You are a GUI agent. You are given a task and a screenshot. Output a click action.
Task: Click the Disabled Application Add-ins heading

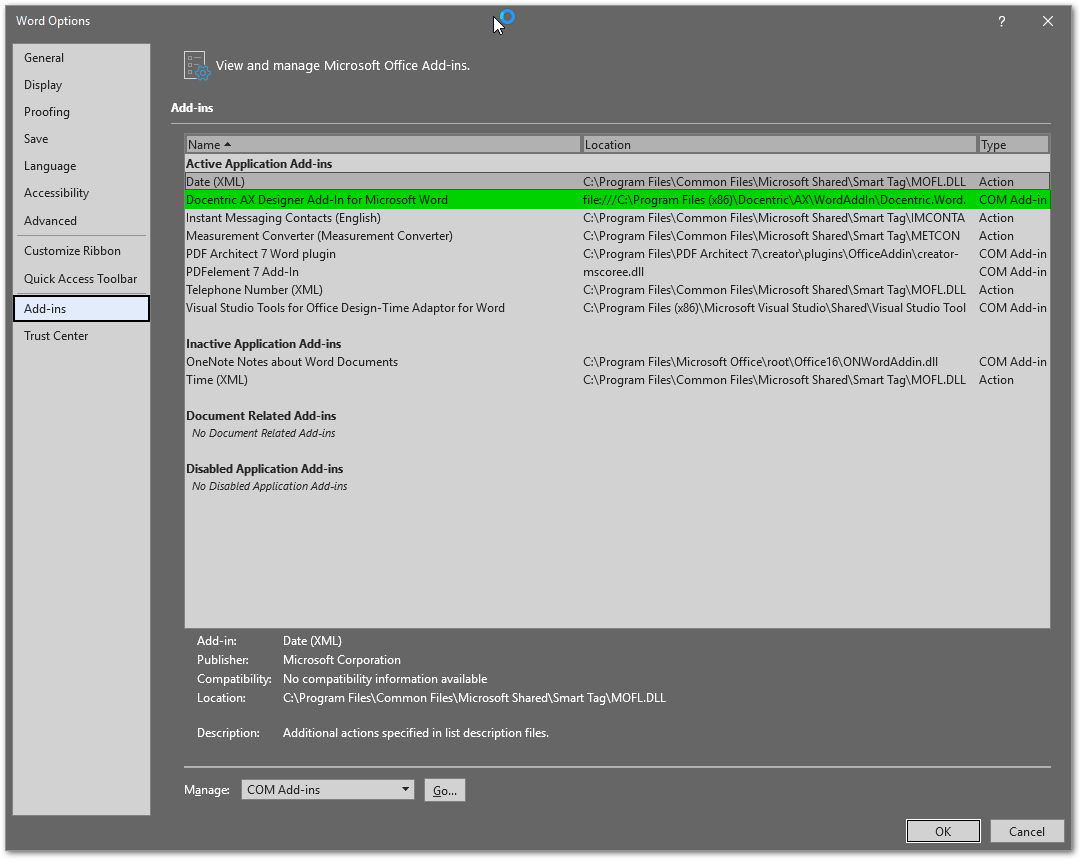click(x=264, y=468)
